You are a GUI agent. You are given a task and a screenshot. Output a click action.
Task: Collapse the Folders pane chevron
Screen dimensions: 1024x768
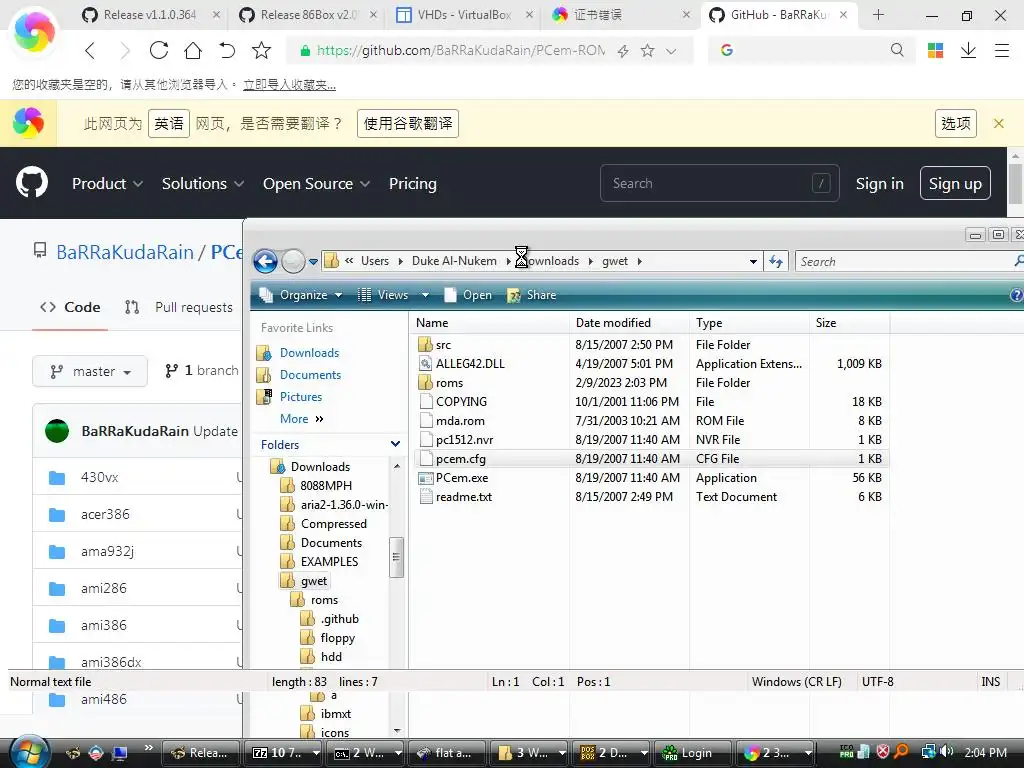(395, 444)
